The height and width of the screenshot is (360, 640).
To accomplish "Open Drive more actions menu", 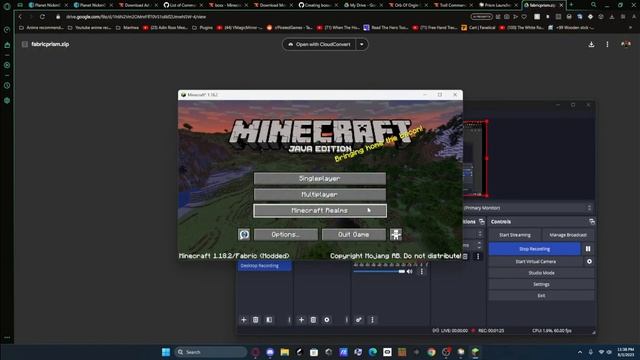I will [x=607, y=44].
